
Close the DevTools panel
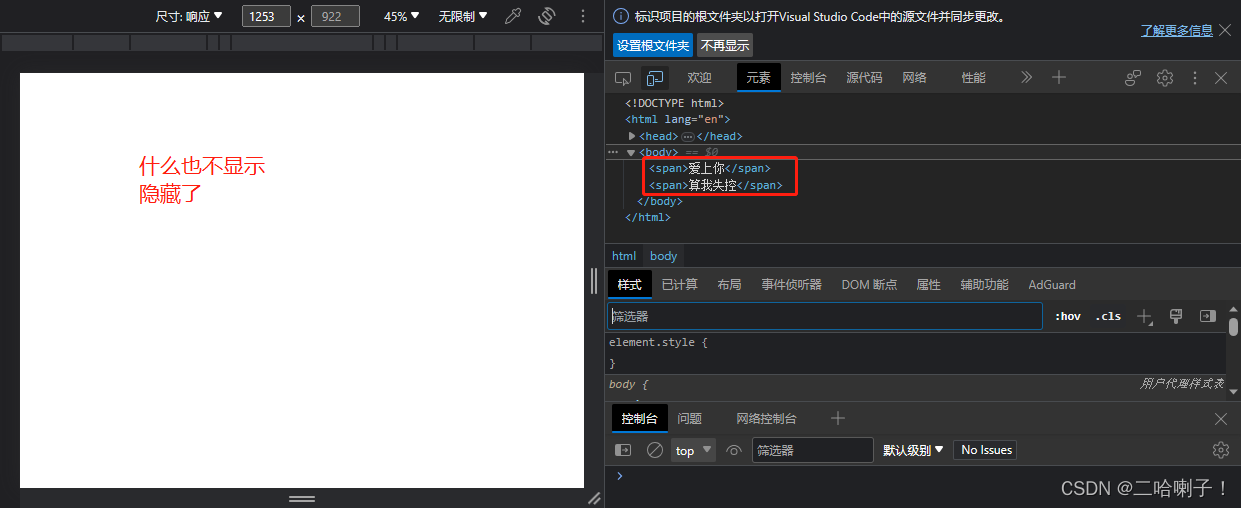point(1221,78)
